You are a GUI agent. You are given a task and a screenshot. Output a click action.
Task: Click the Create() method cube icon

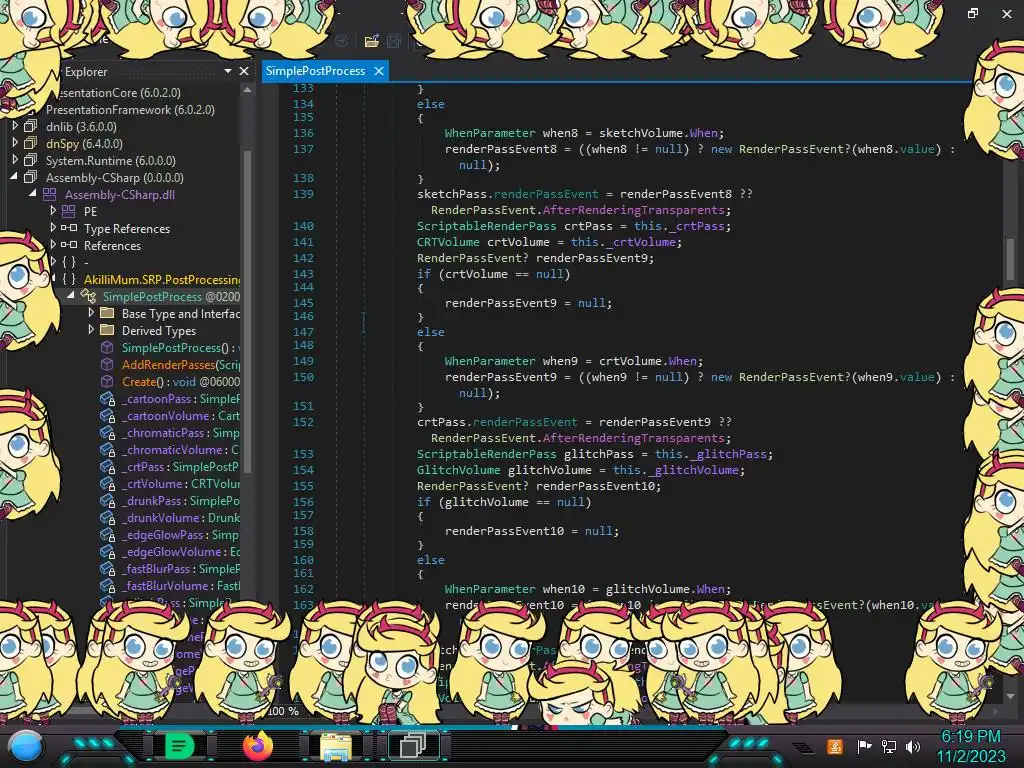[x=106, y=381]
